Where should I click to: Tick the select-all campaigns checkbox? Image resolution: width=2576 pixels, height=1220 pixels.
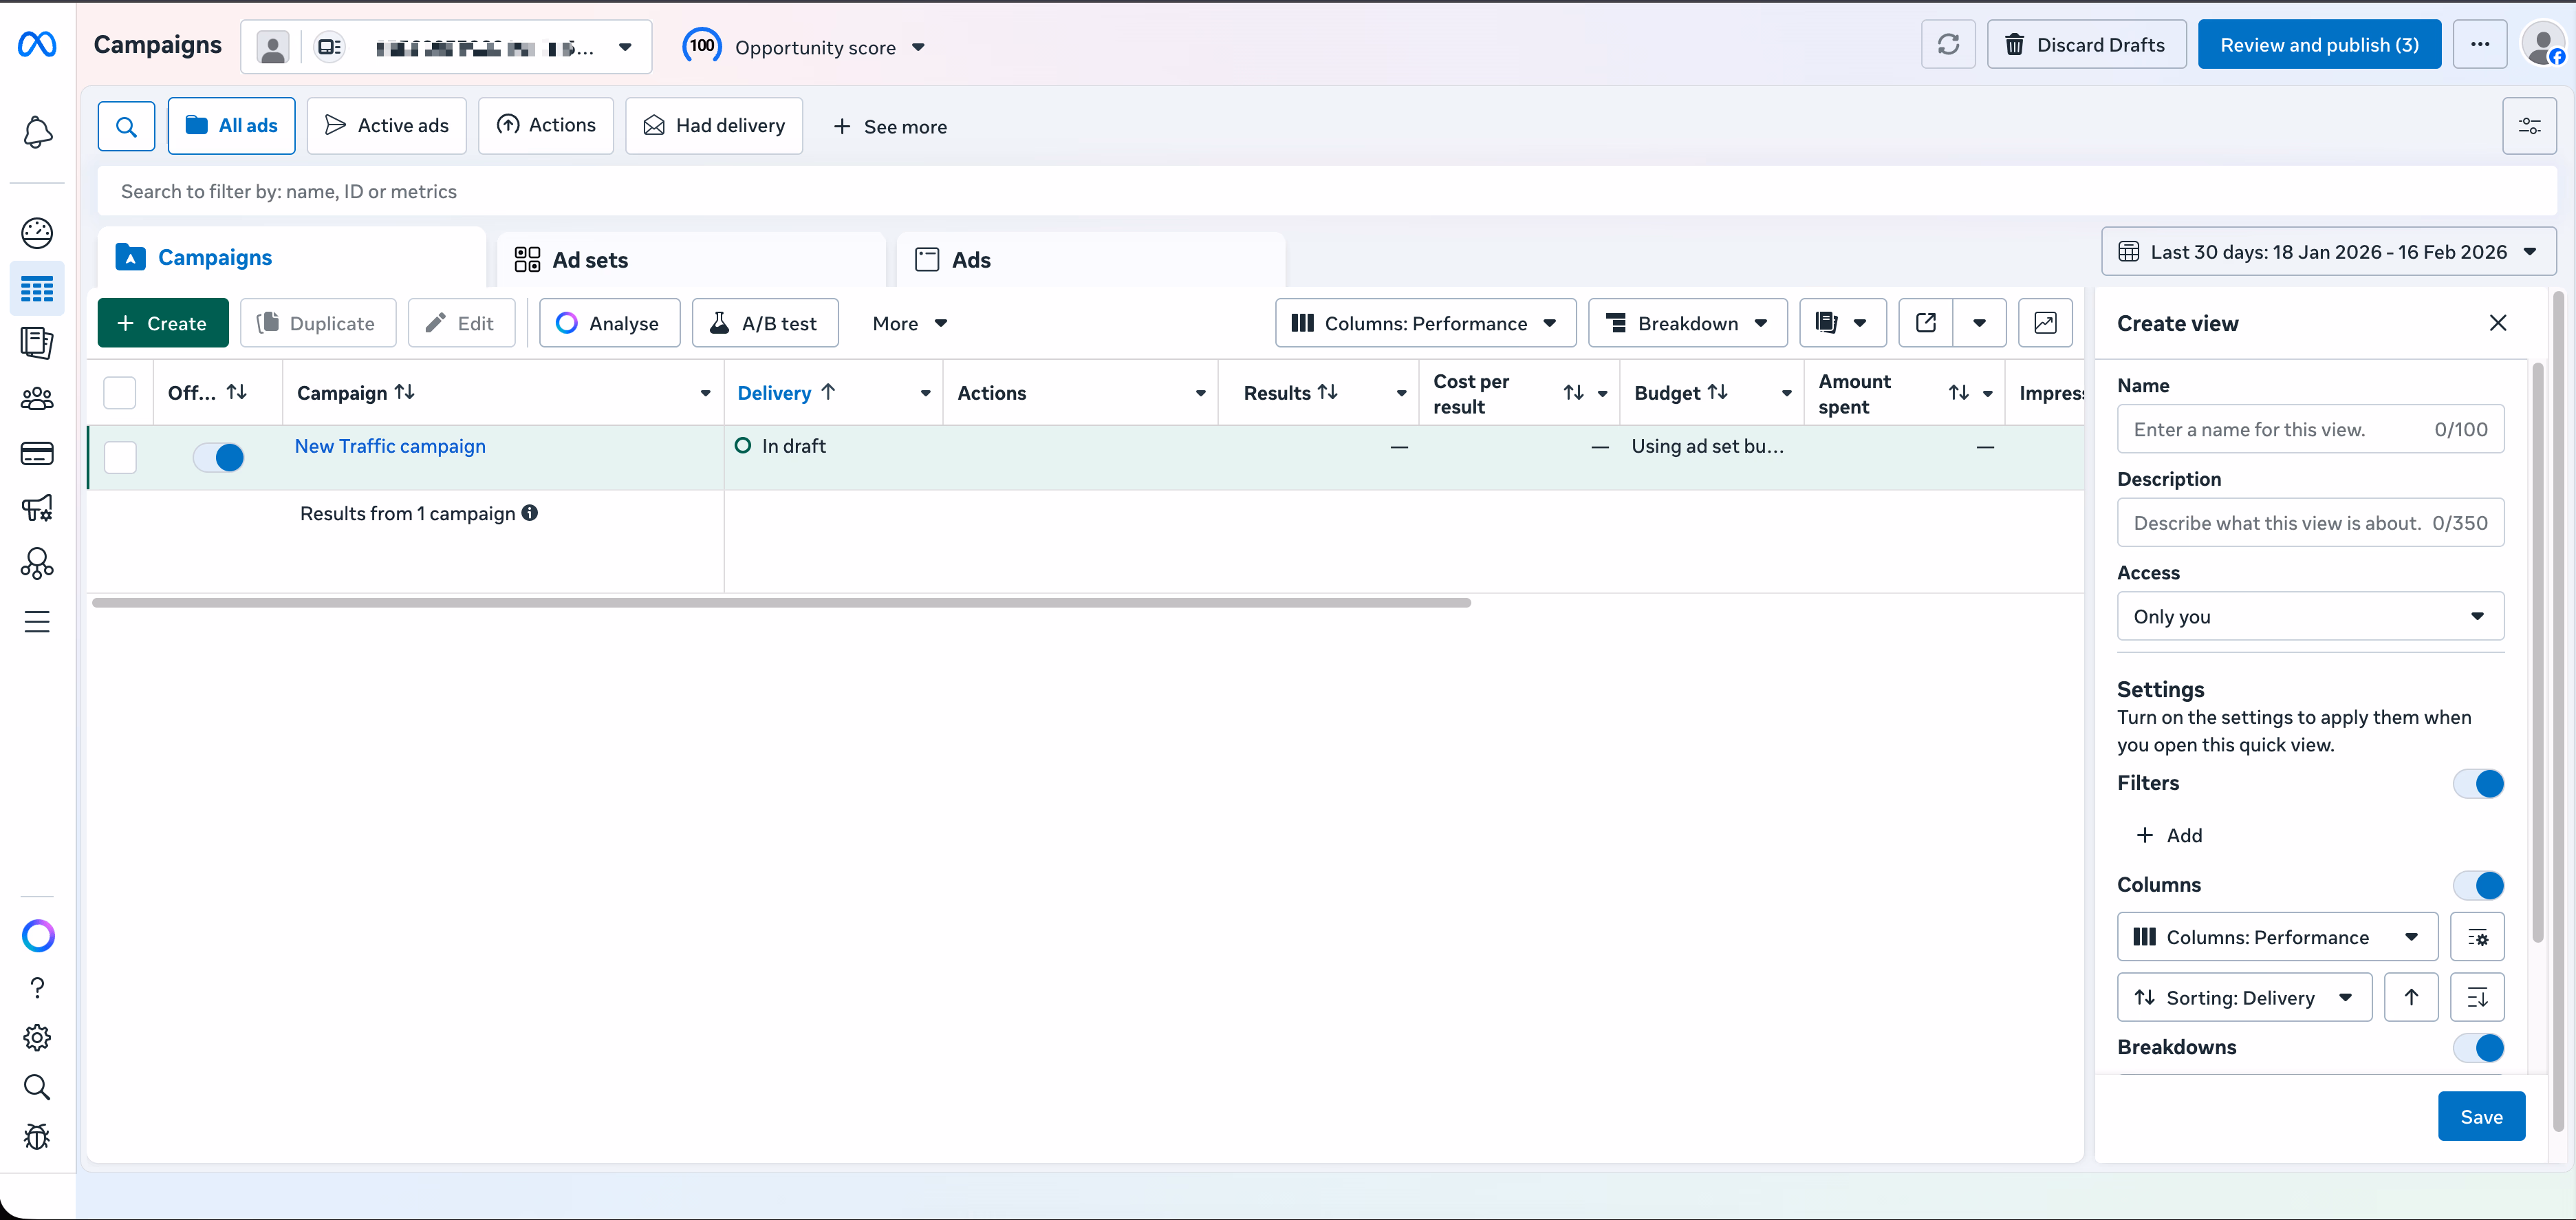tap(119, 392)
